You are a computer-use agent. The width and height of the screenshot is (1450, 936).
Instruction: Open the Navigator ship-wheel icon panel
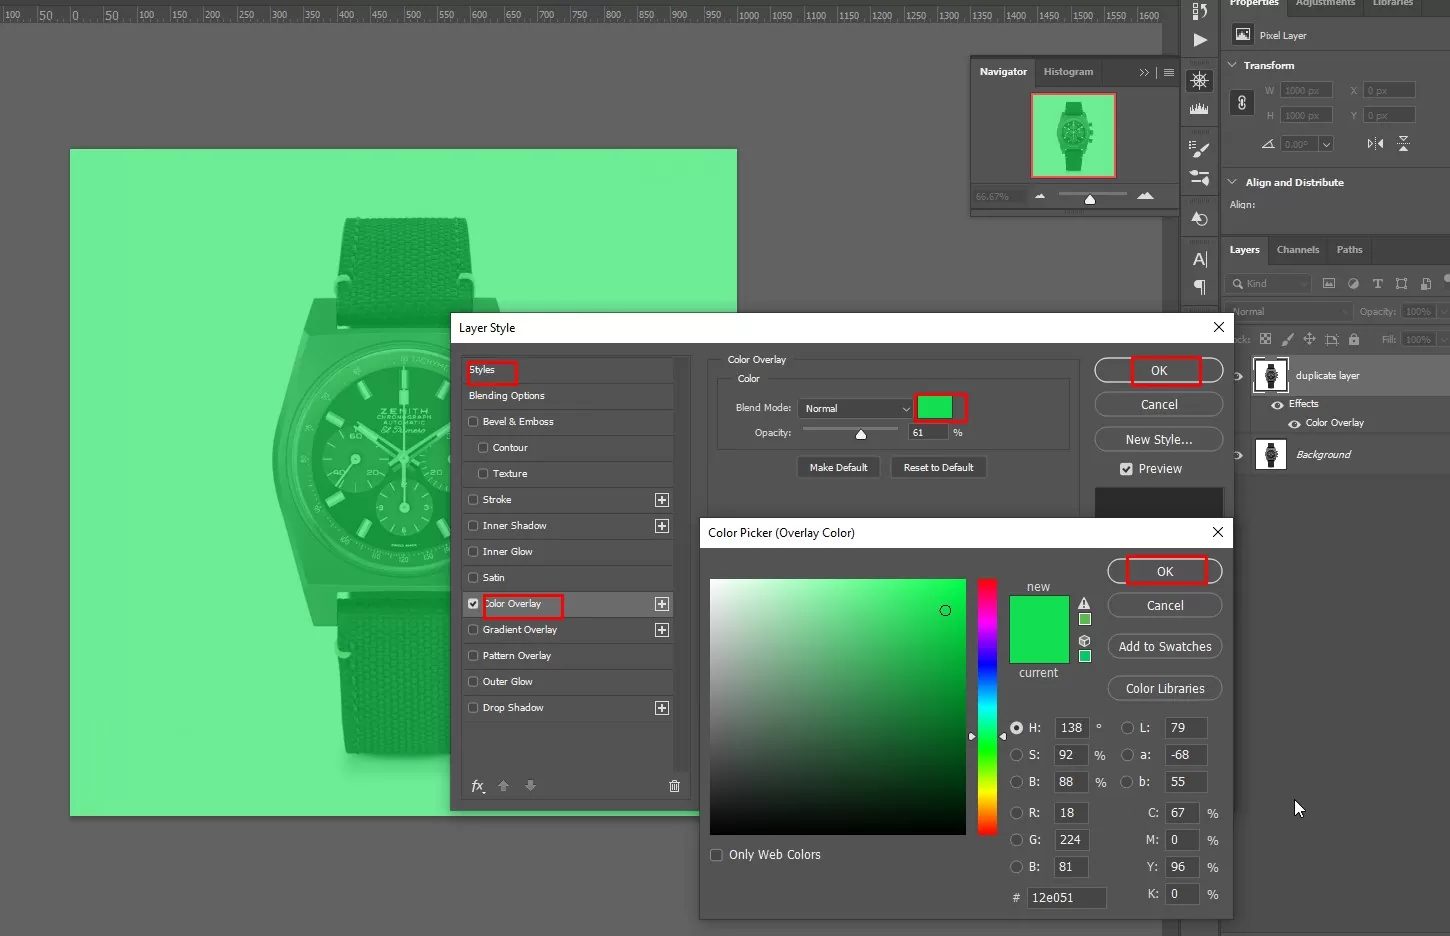pyautogui.click(x=1200, y=81)
